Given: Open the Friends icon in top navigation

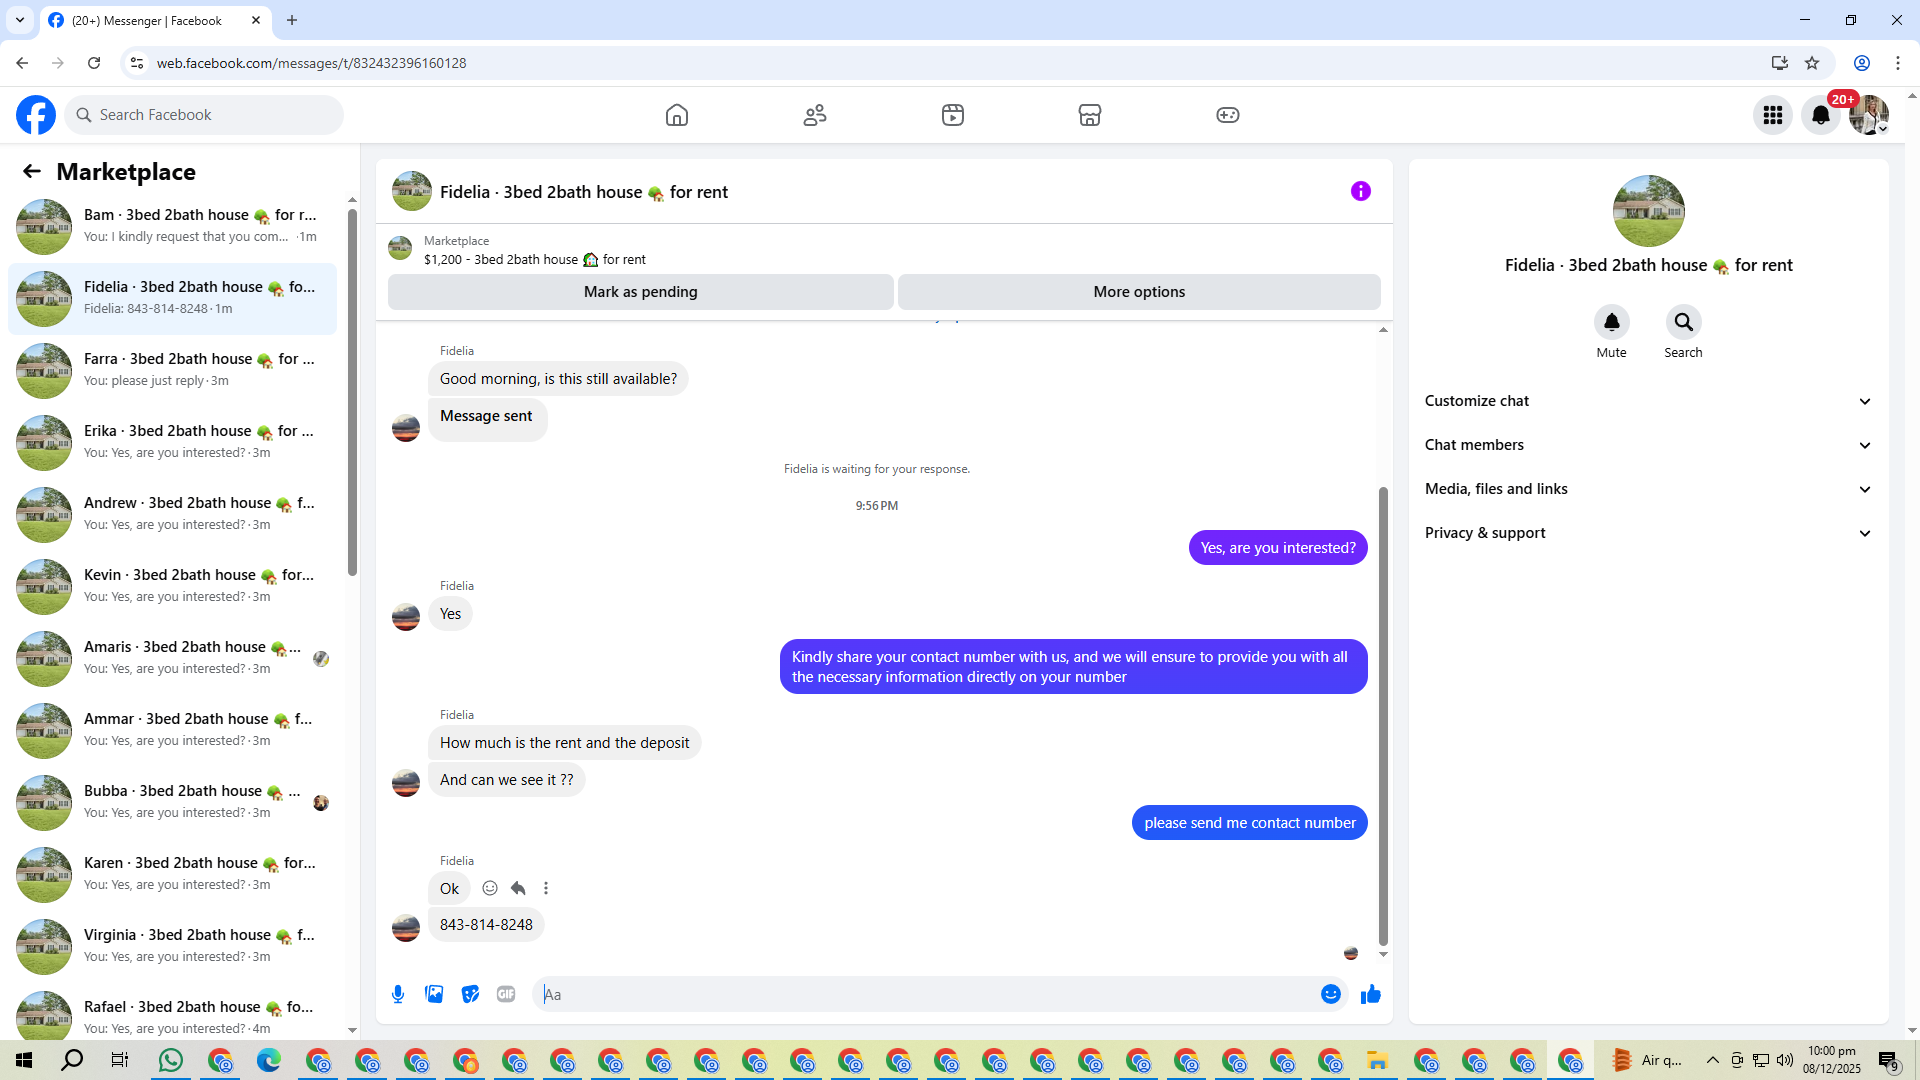Looking at the screenshot, I should (x=815, y=115).
